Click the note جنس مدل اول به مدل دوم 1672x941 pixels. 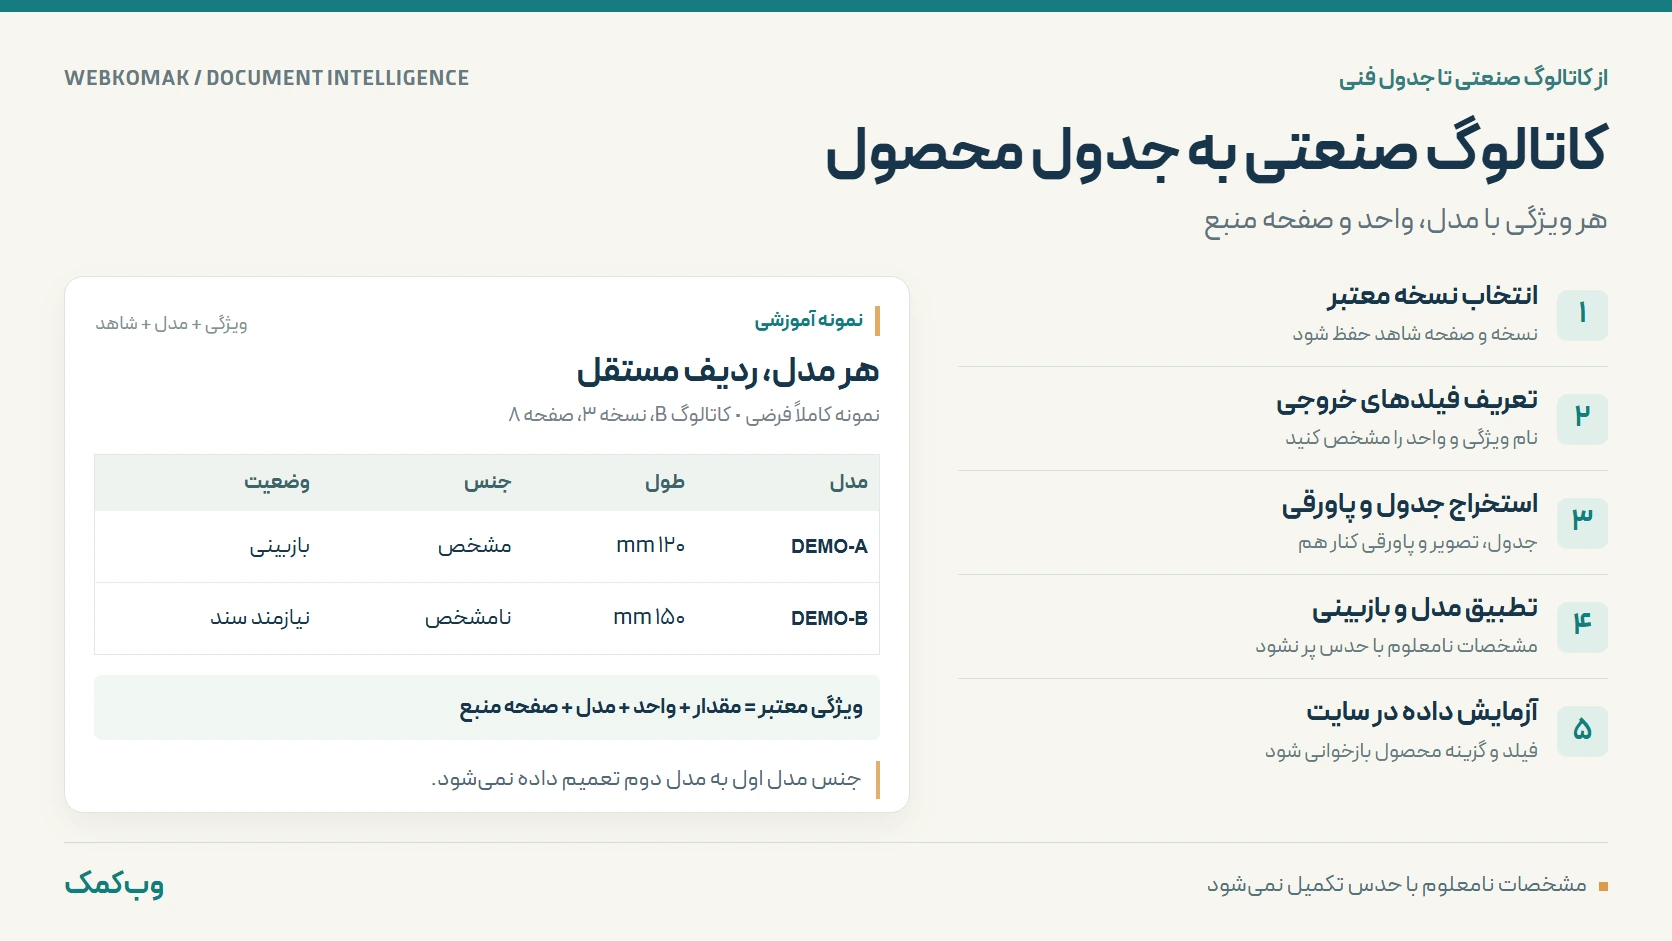(x=646, y=779)
